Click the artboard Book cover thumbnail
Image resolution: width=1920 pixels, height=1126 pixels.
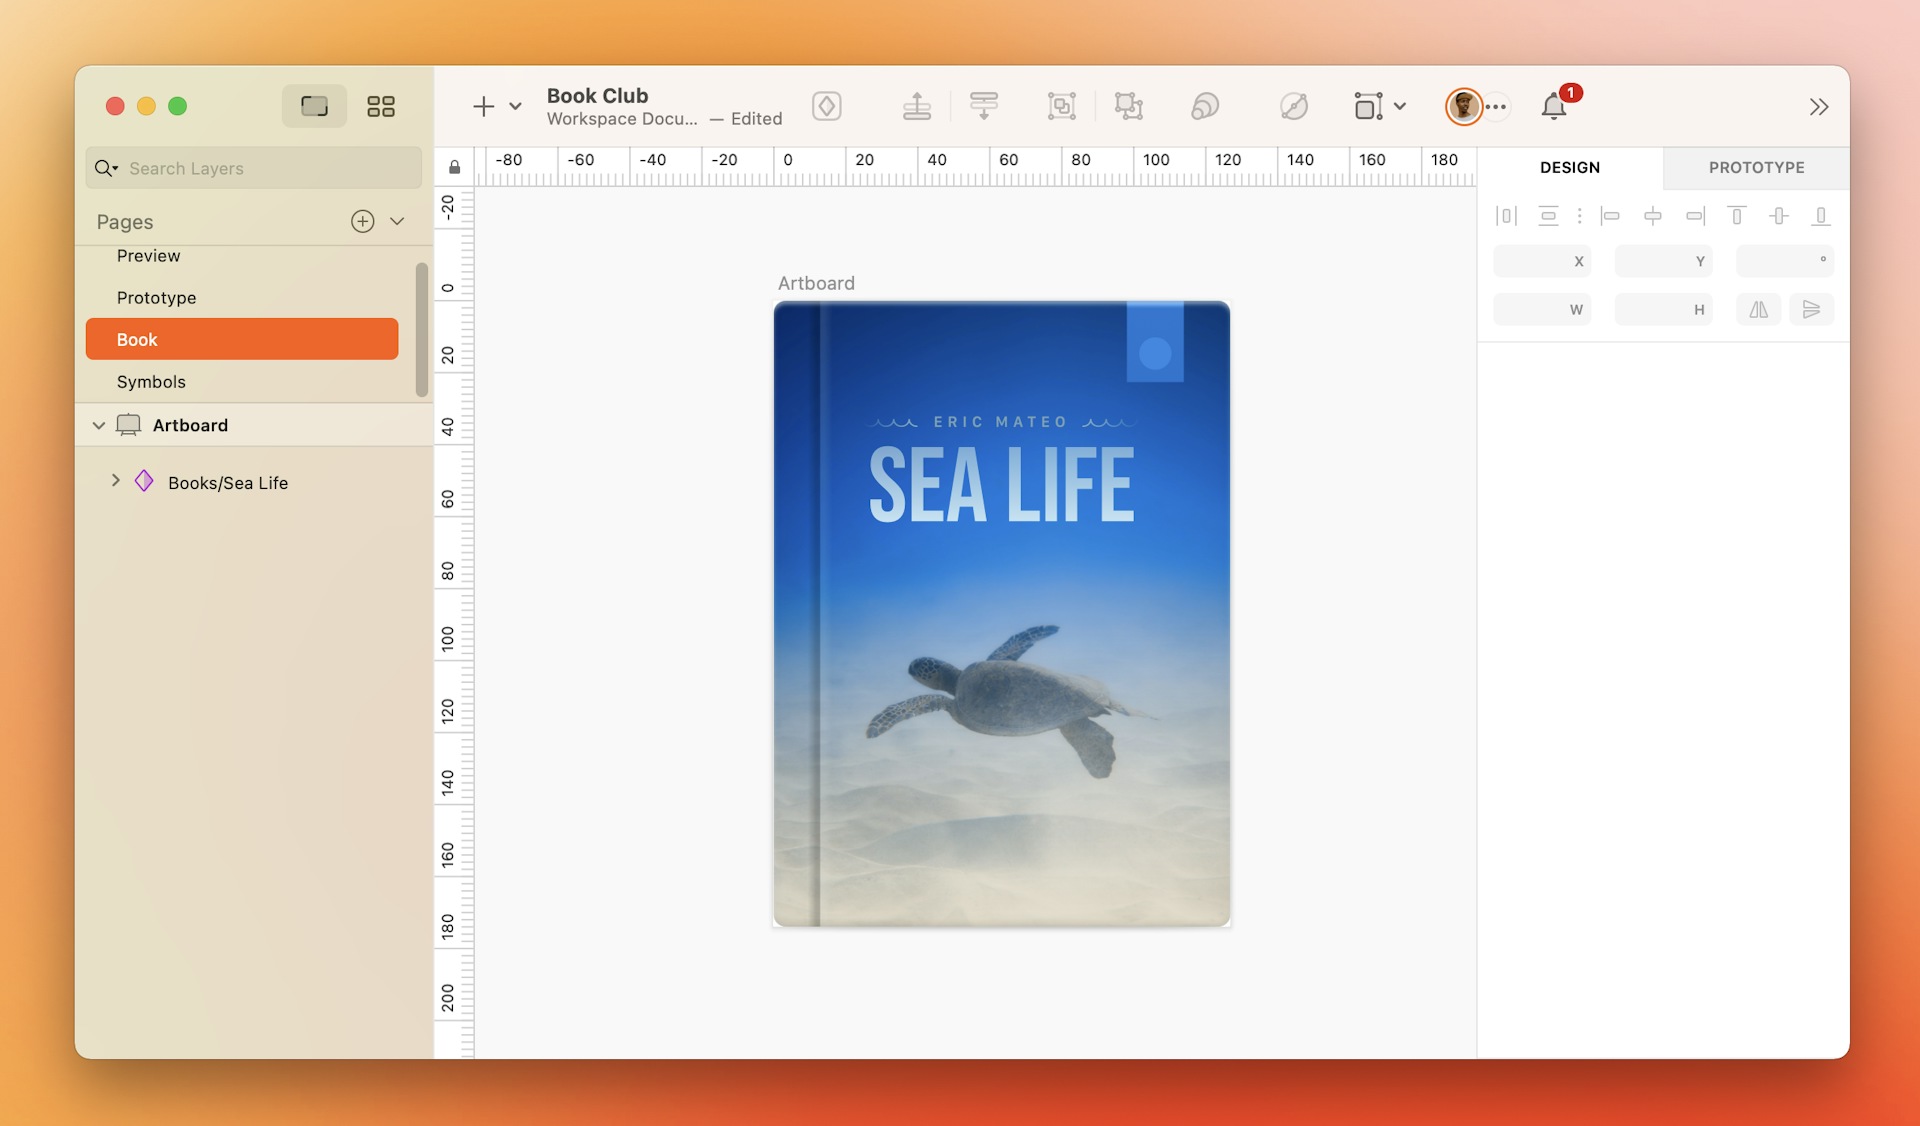pos(1000,614)
